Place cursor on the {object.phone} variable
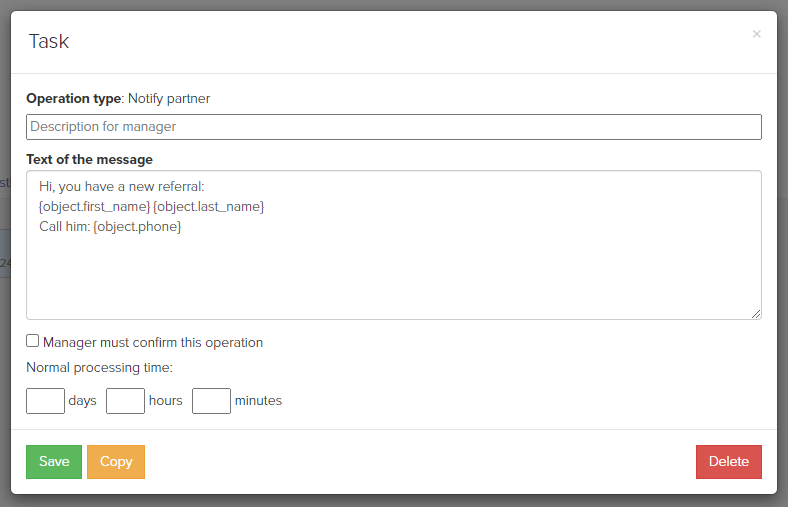The image size is (788, 507). (x=137, y=227)
